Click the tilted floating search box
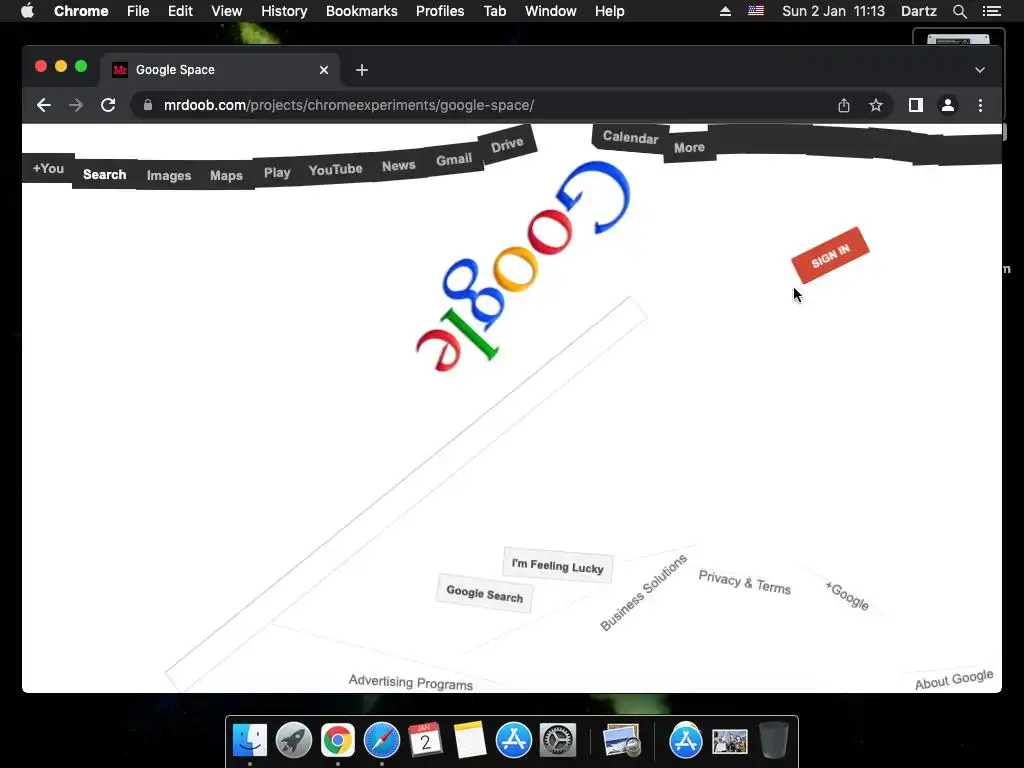 (x=406, y=494)
